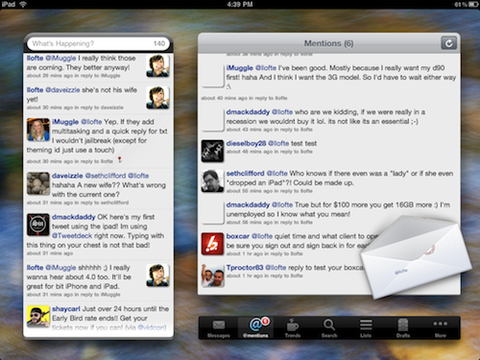Open Tproctor83's avatar in Mentions
The image size is (480, 360).
212,275
